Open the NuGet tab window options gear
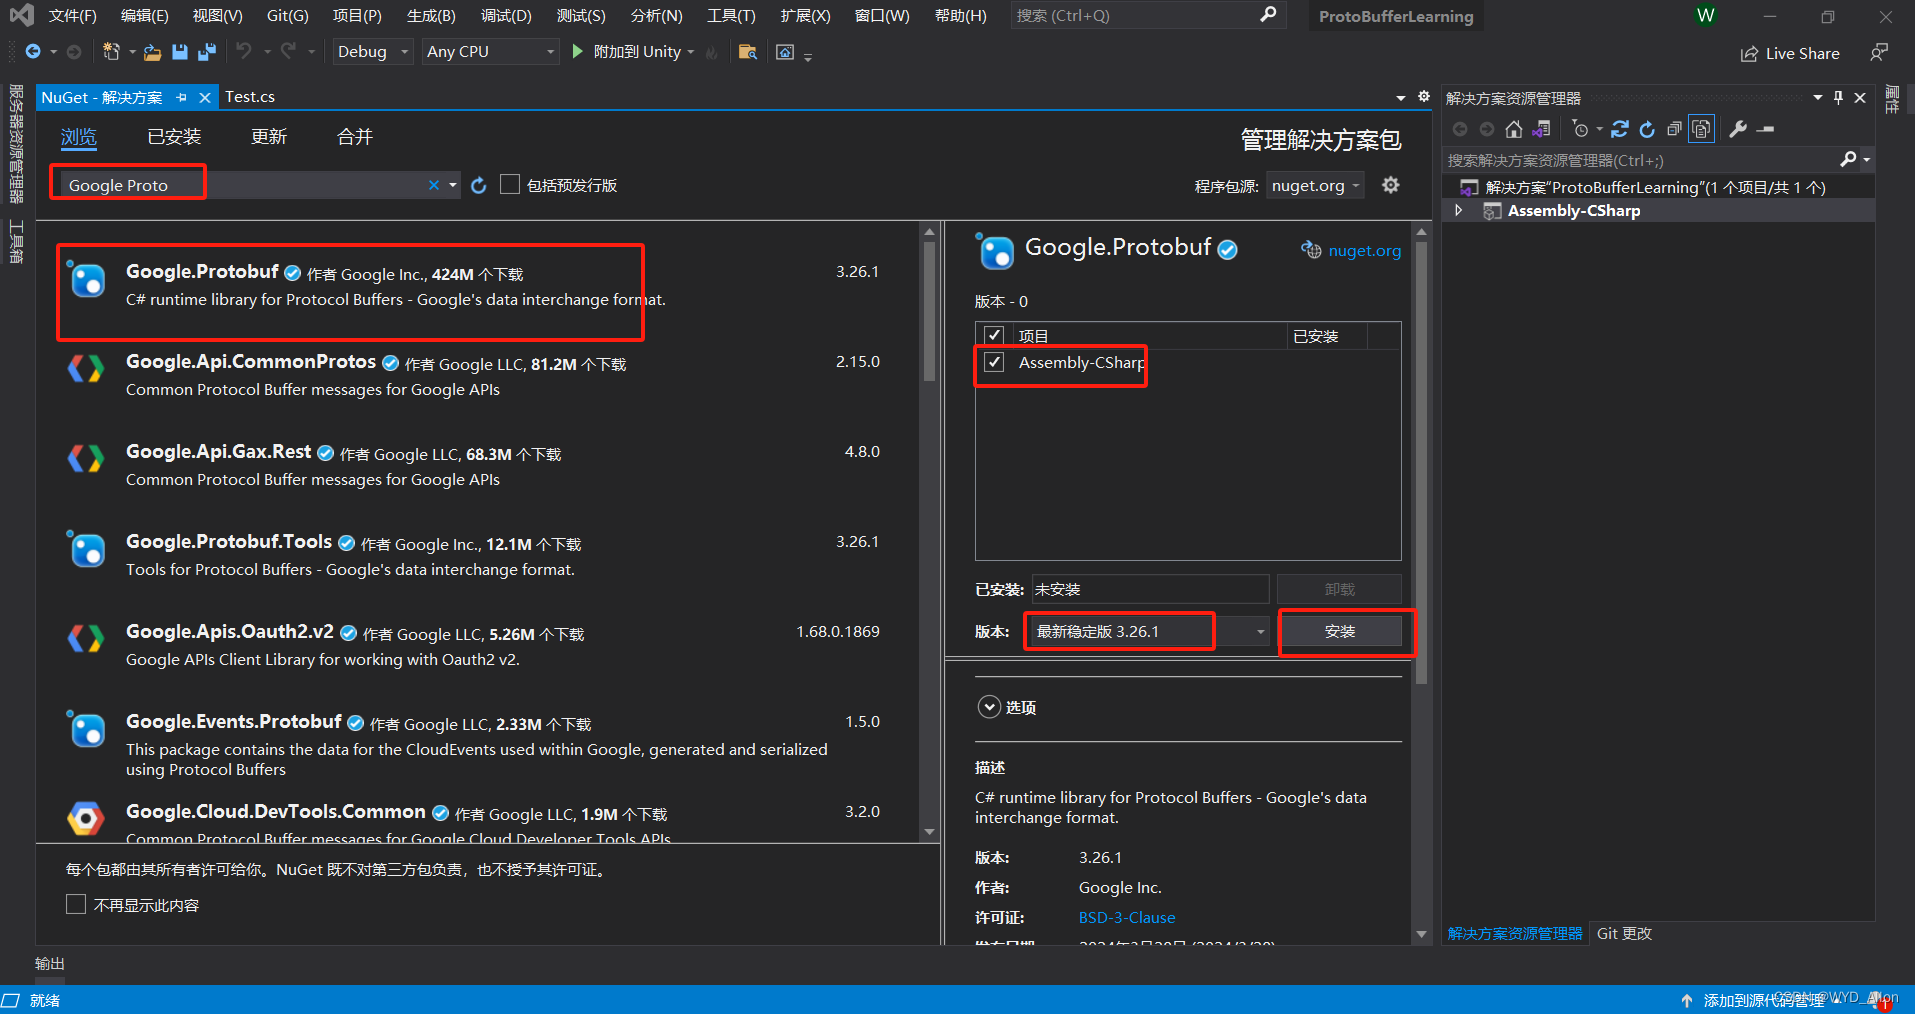This screenshot has height=1014, width=1915. coord(1424,97)
